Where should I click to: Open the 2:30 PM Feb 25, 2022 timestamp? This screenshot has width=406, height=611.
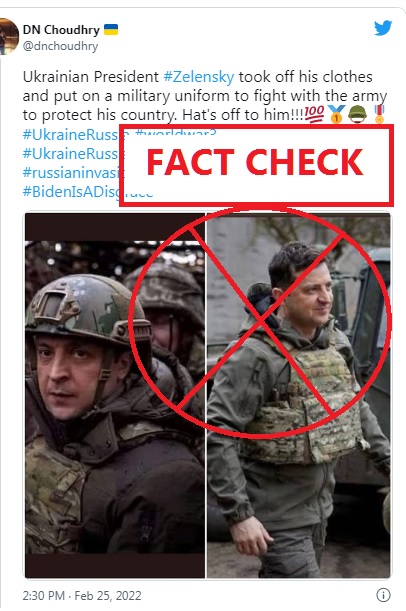pyautogui.click(x=82, y=595)
